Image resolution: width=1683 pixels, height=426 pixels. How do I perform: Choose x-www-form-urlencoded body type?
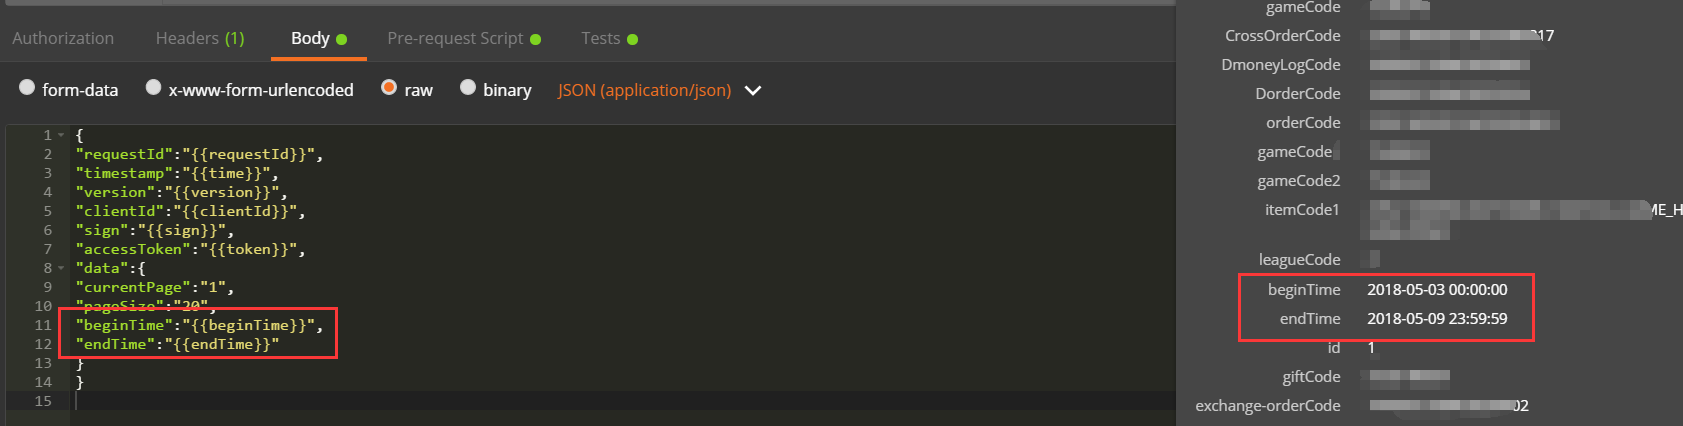[154, 88]
